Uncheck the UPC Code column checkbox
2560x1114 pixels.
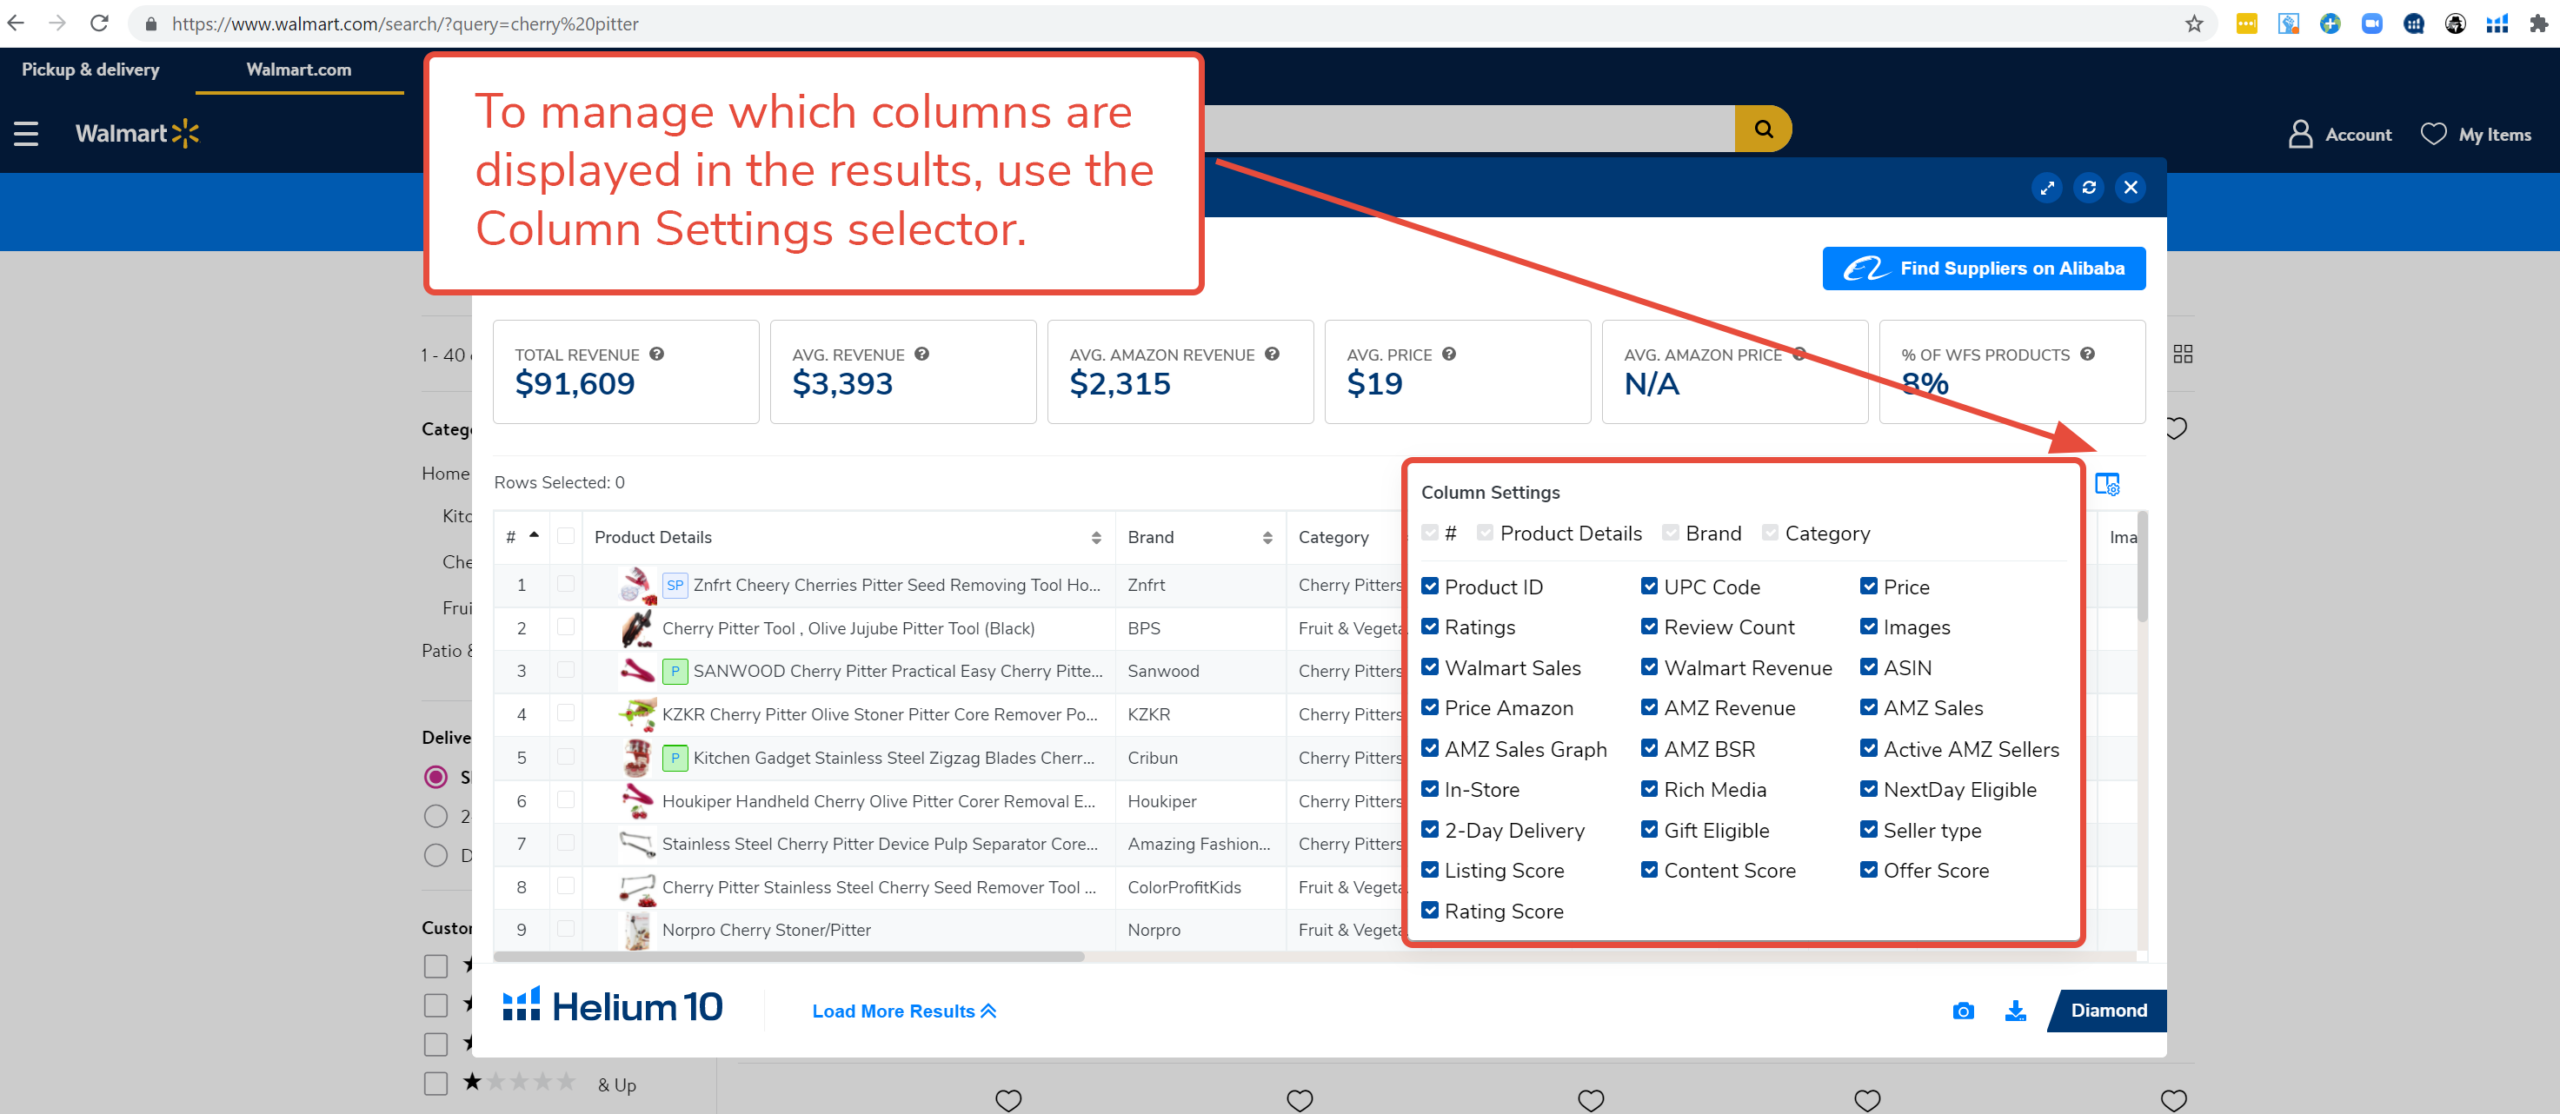click(x=1649, y=587)
